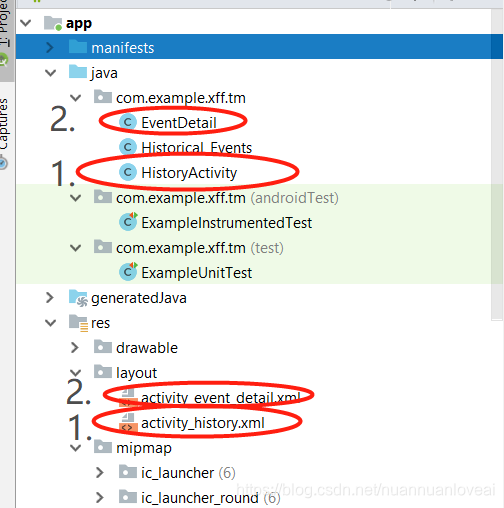Click the project tree vertical scrollbar
This screenshot has height=508, width=504.
click(x=497, y=165)
